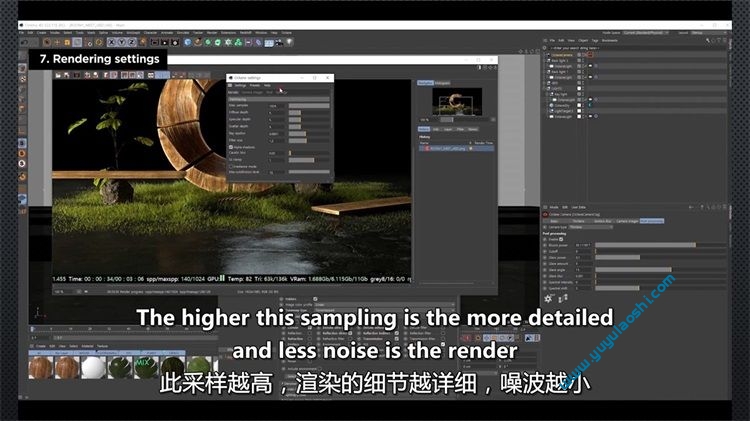Collapse the Key light object tree
This screenshot has height=421, width=750.
[548, 94]
